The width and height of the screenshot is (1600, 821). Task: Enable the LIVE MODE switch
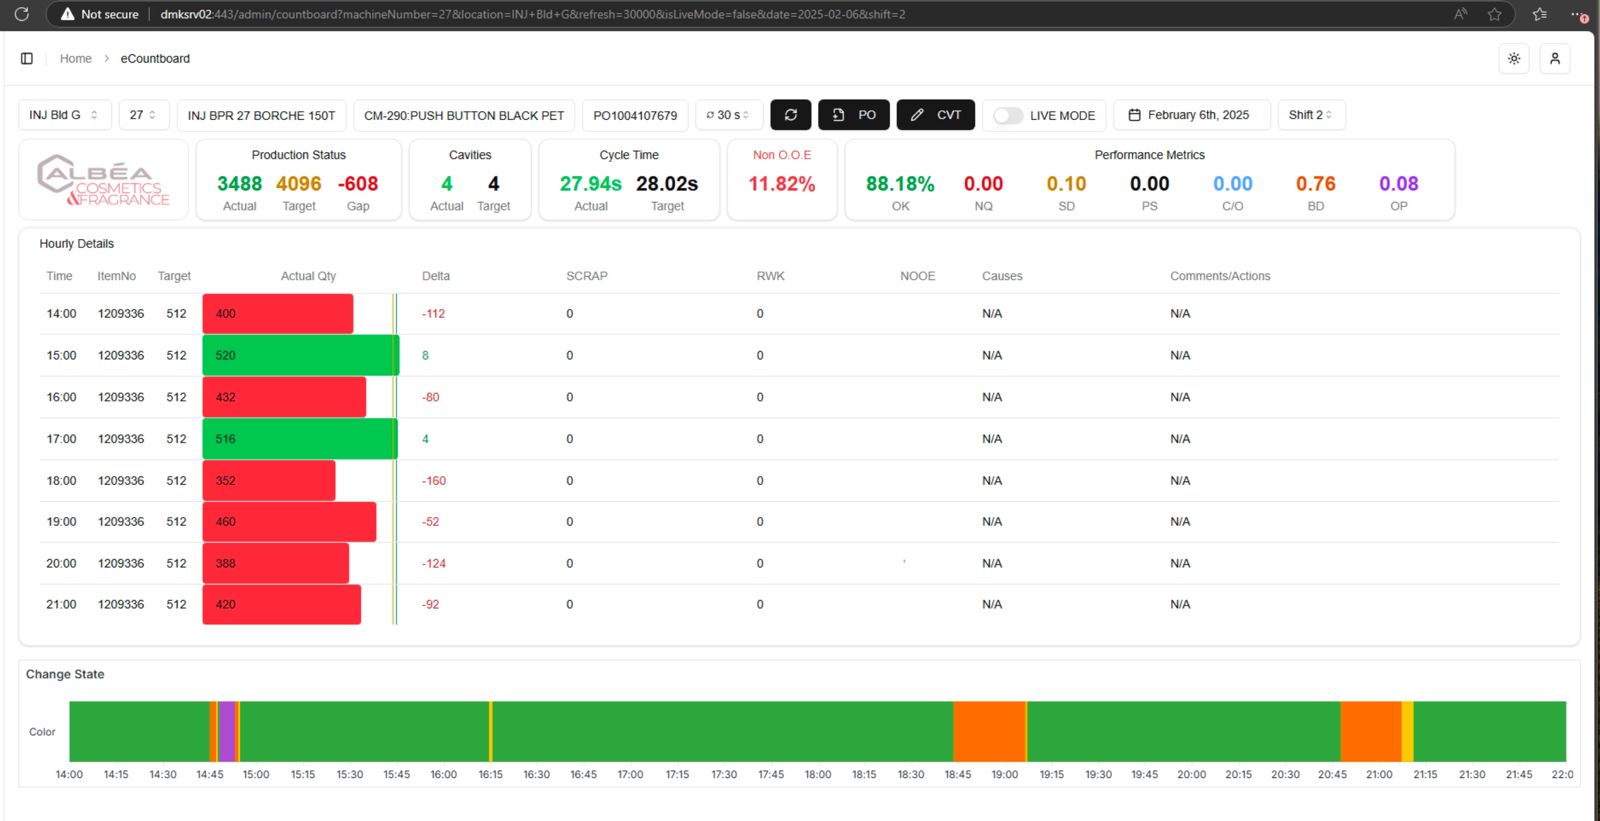(1008, 115)
